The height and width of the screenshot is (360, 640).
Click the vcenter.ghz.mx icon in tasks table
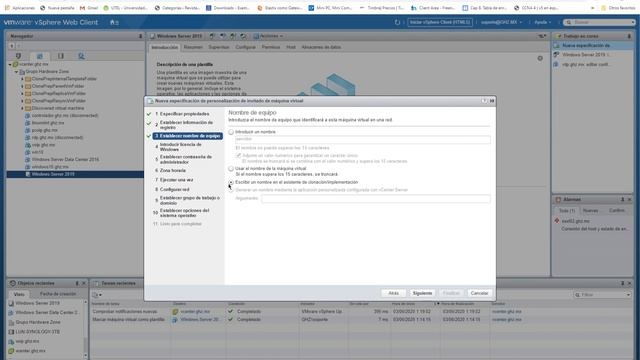(175, 311)
